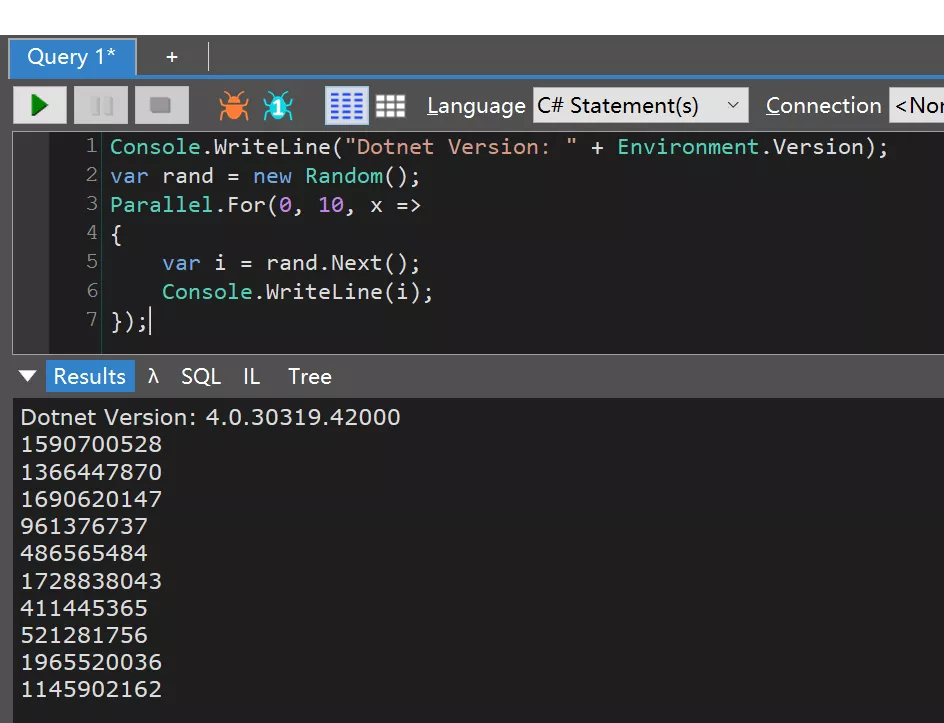The width and height of the screenshot is (944, 723).
Task: Run the query with the green play button
Action: pos(40,105)
